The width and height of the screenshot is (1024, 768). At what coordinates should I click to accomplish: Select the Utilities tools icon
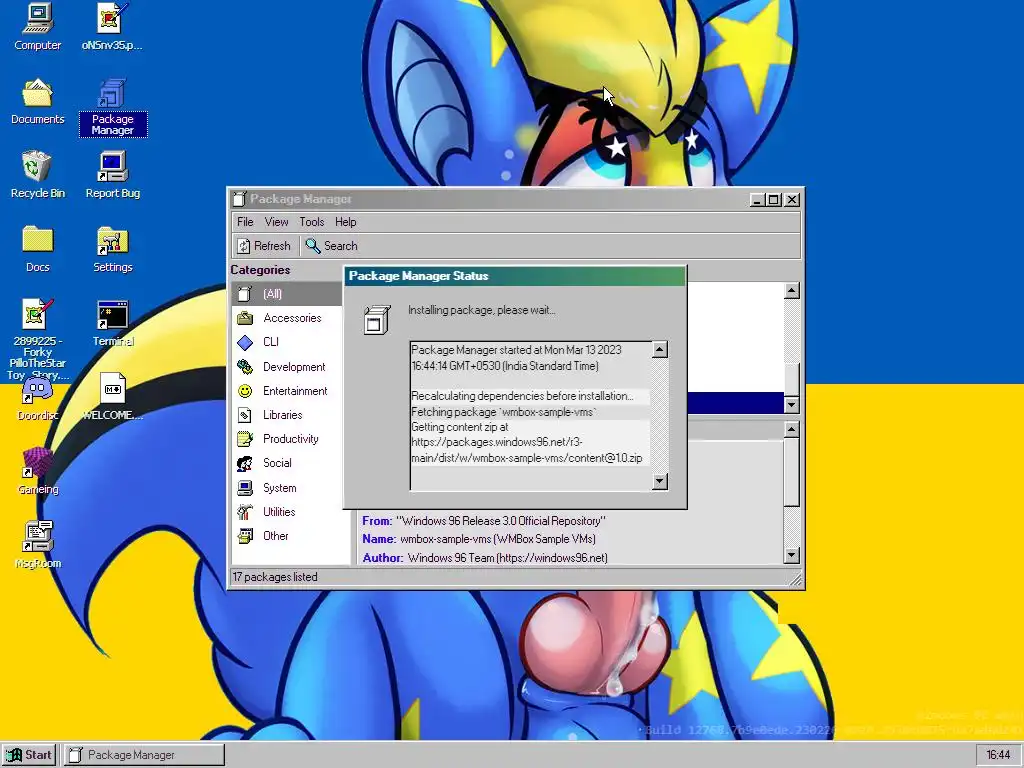coord(245,512)
